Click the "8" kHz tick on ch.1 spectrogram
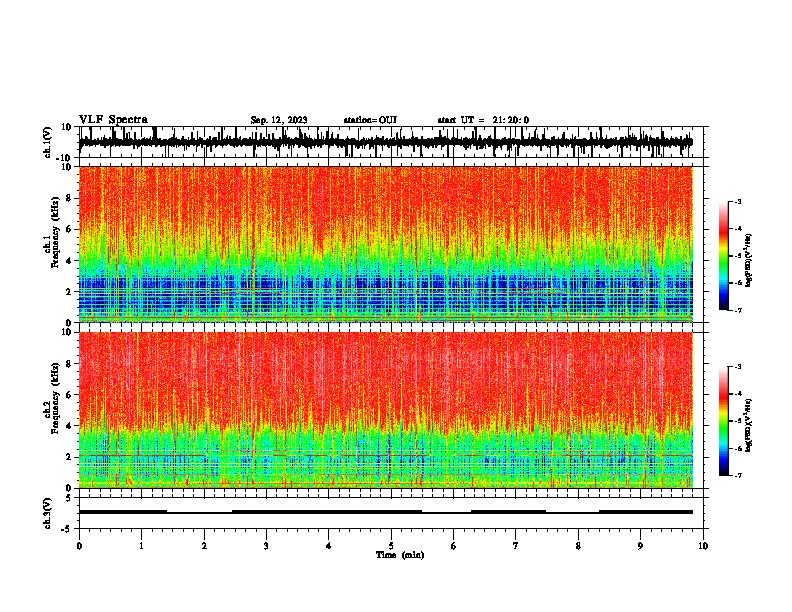 (x=69, y=198)
